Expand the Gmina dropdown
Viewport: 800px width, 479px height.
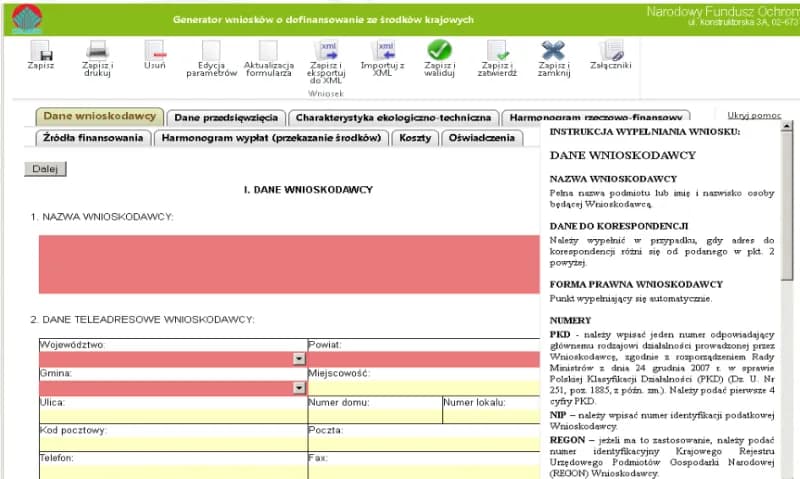pyautogui.click(x=299, y=388)
